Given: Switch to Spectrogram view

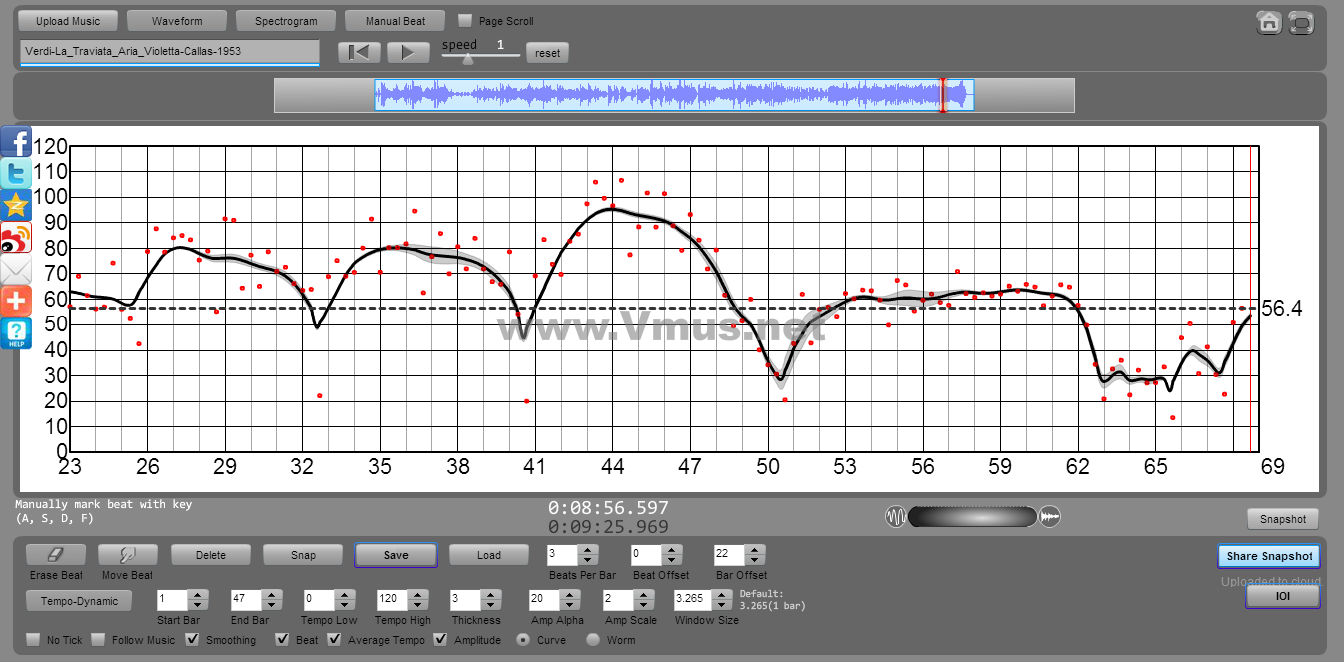Looking at the screenshot, I should click(x=286, y=21).
